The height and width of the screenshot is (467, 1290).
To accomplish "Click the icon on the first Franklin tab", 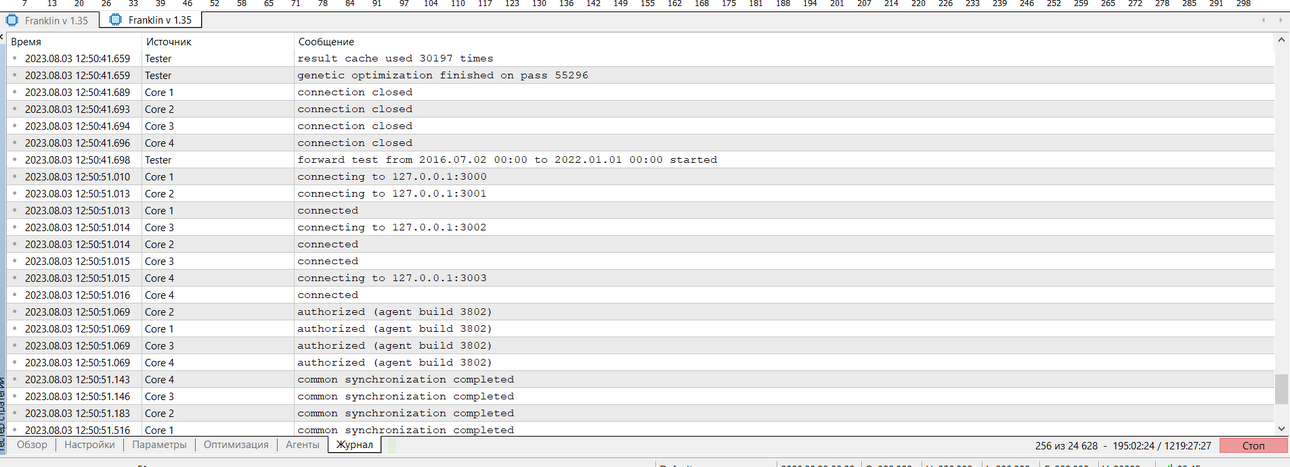I will (x=13, y=19).
